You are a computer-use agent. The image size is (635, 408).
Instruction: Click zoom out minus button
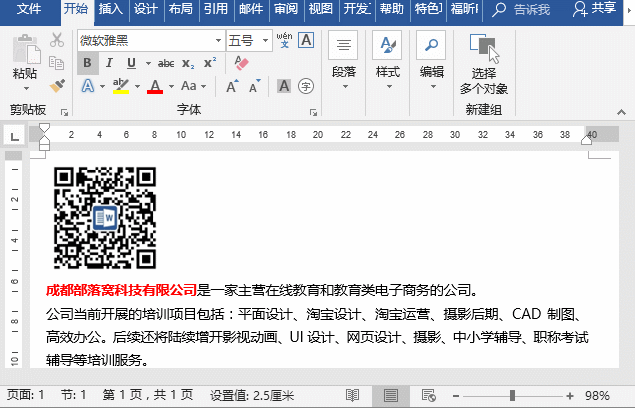[456, 396]
